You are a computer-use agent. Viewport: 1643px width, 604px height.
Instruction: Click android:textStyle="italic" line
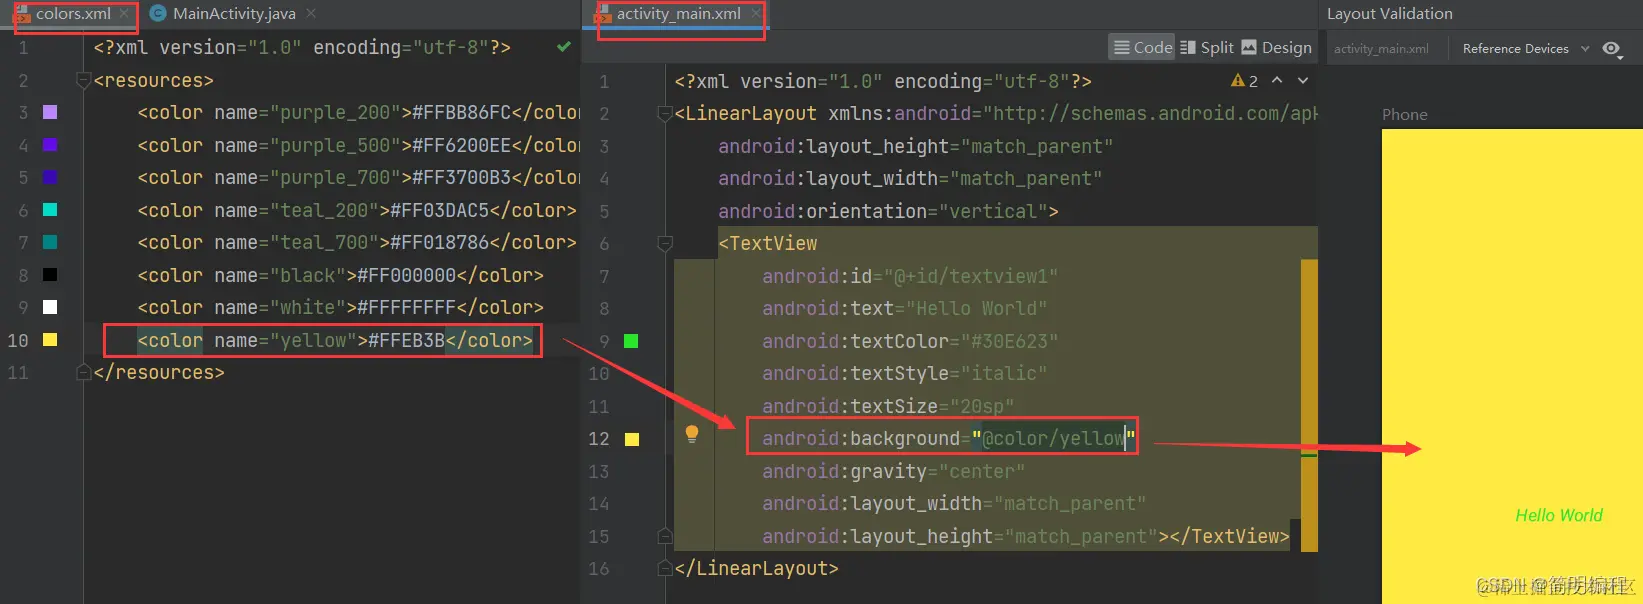905,373
